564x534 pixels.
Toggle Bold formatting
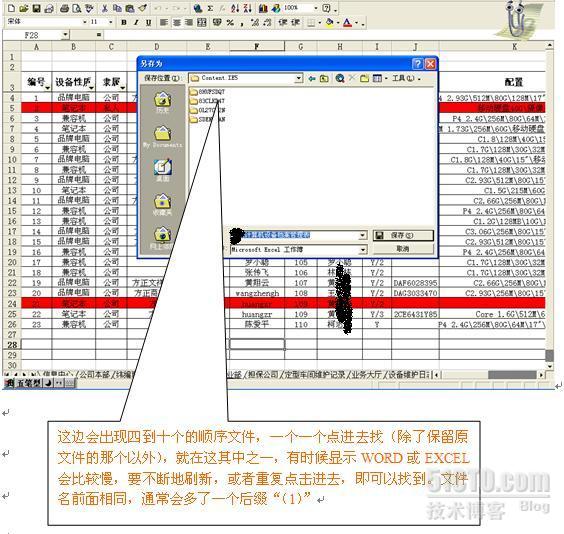pos(124,23)
